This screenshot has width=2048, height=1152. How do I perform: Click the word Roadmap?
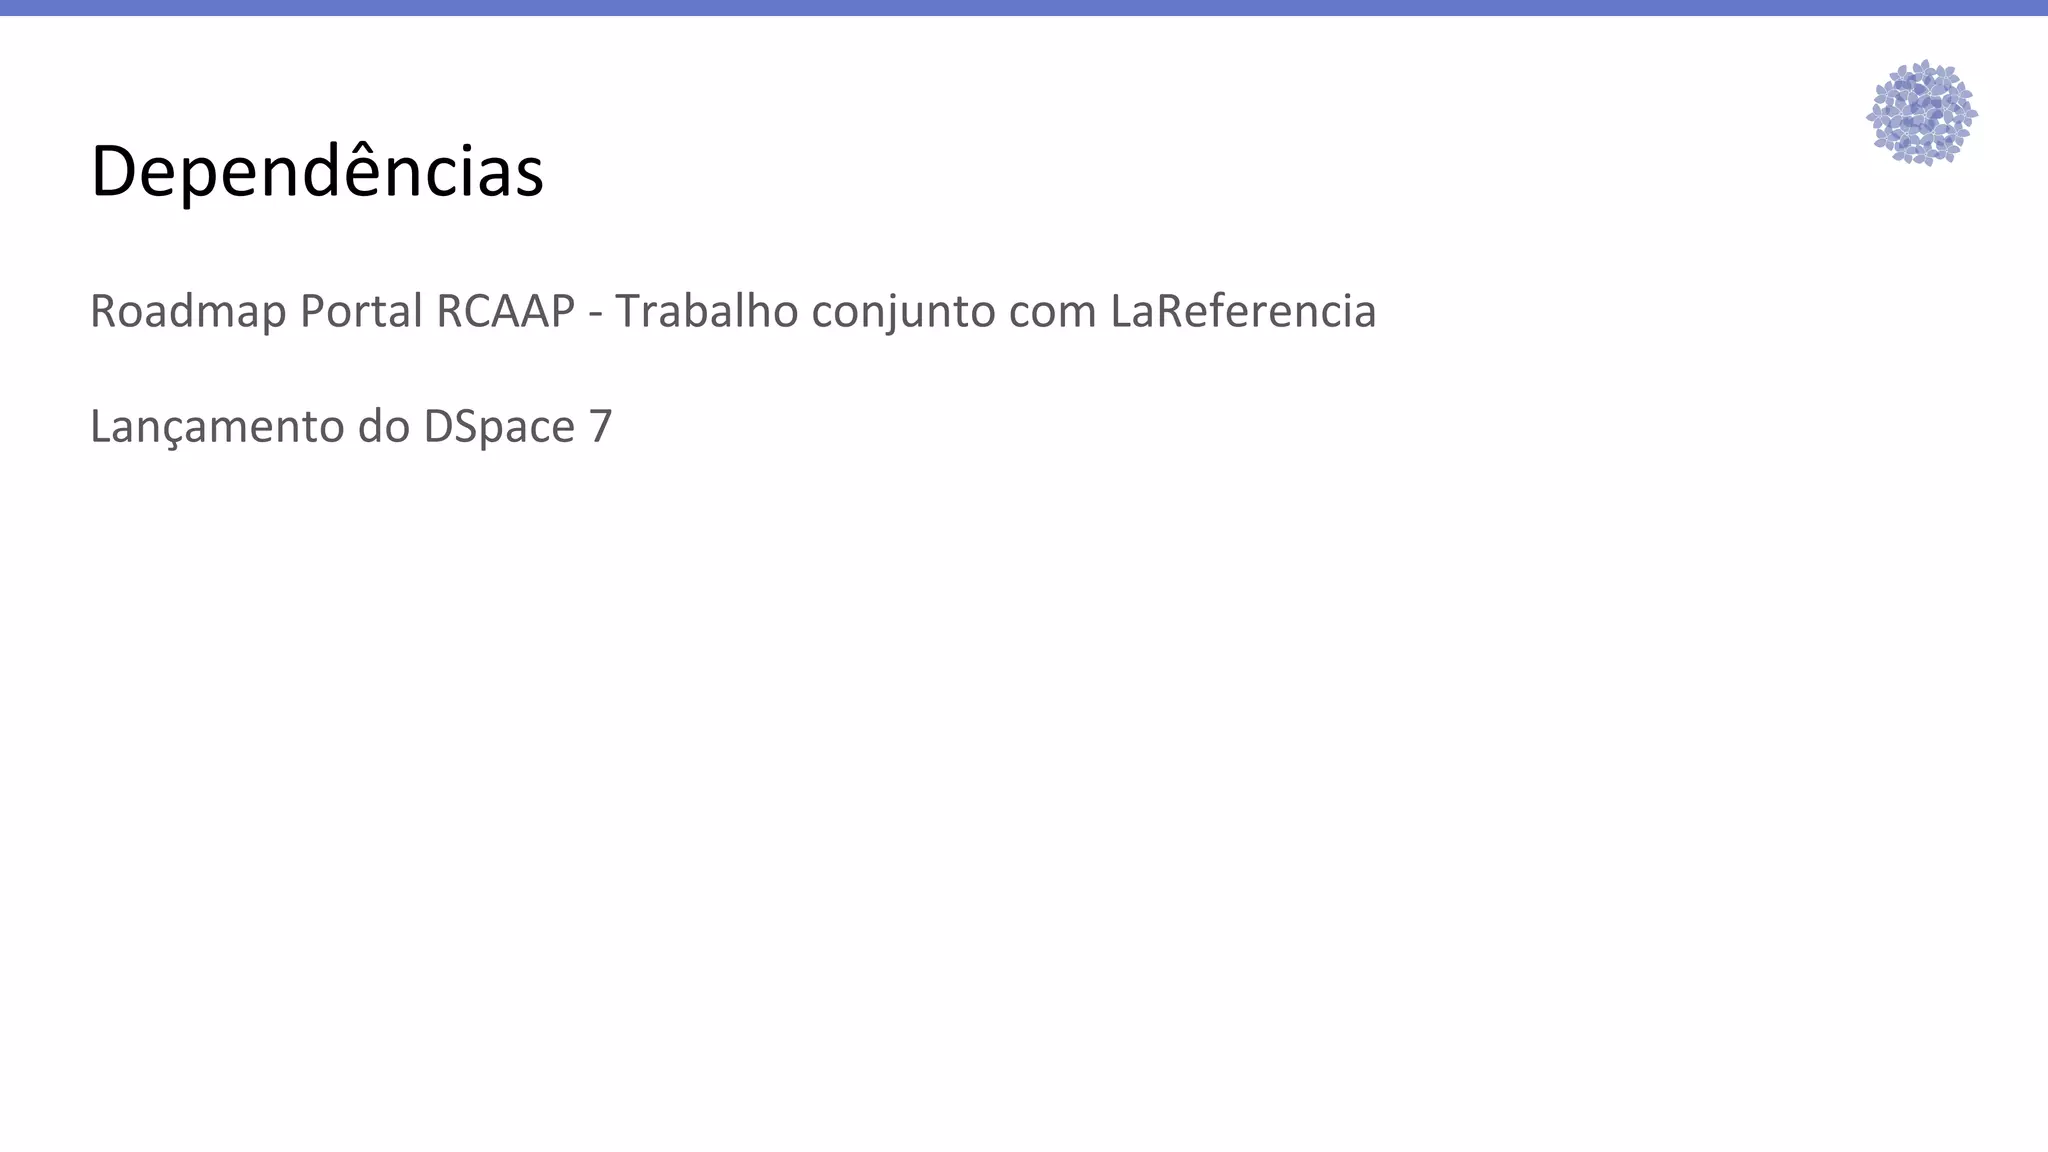[x=188, y=312]
